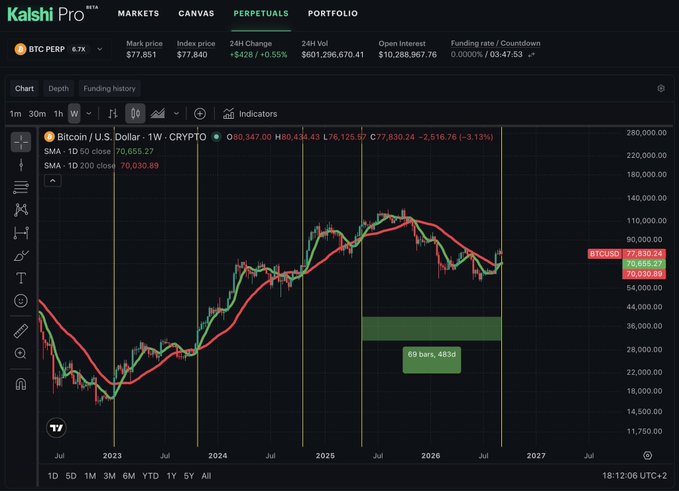Viewport: 679px width, 491px height.
Task: Switch to the Chart tab
Action: tap(24, 88)
